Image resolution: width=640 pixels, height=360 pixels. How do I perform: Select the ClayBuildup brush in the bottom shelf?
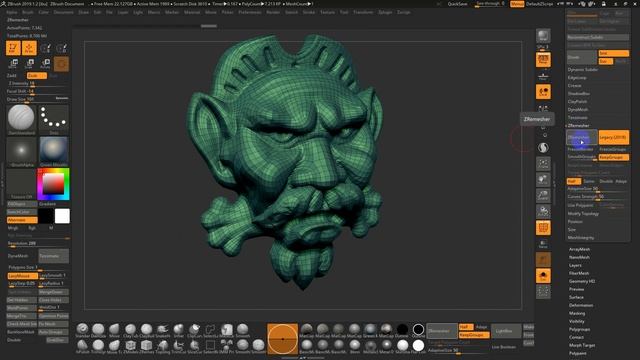(x=147, y=330)
